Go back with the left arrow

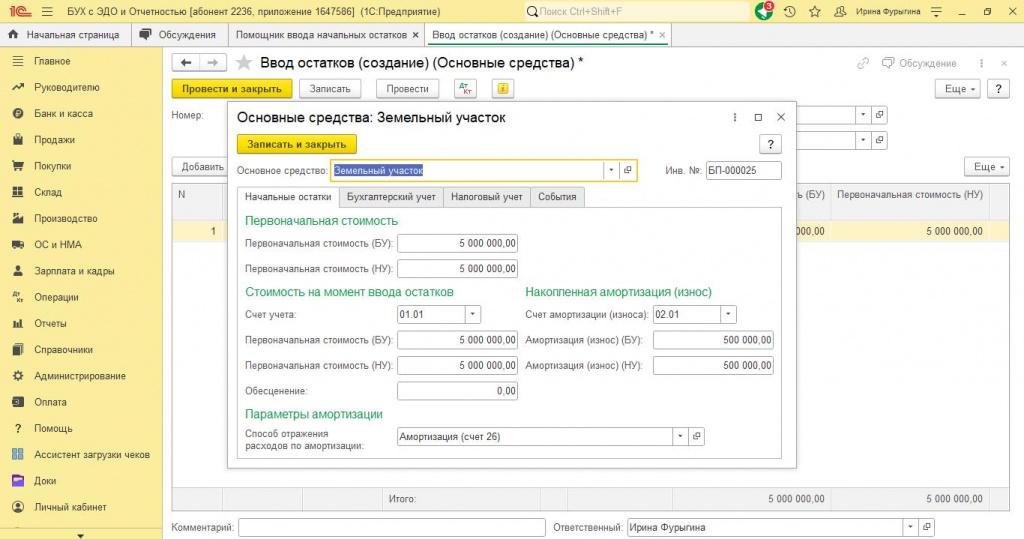[186, 63]
